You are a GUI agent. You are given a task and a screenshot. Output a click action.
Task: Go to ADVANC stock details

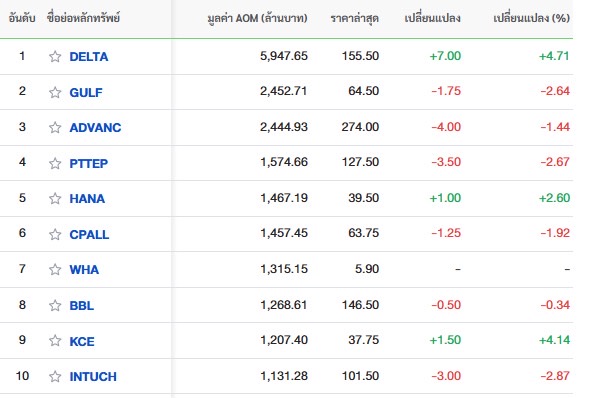pyautogui.click(x=95, y=127)
